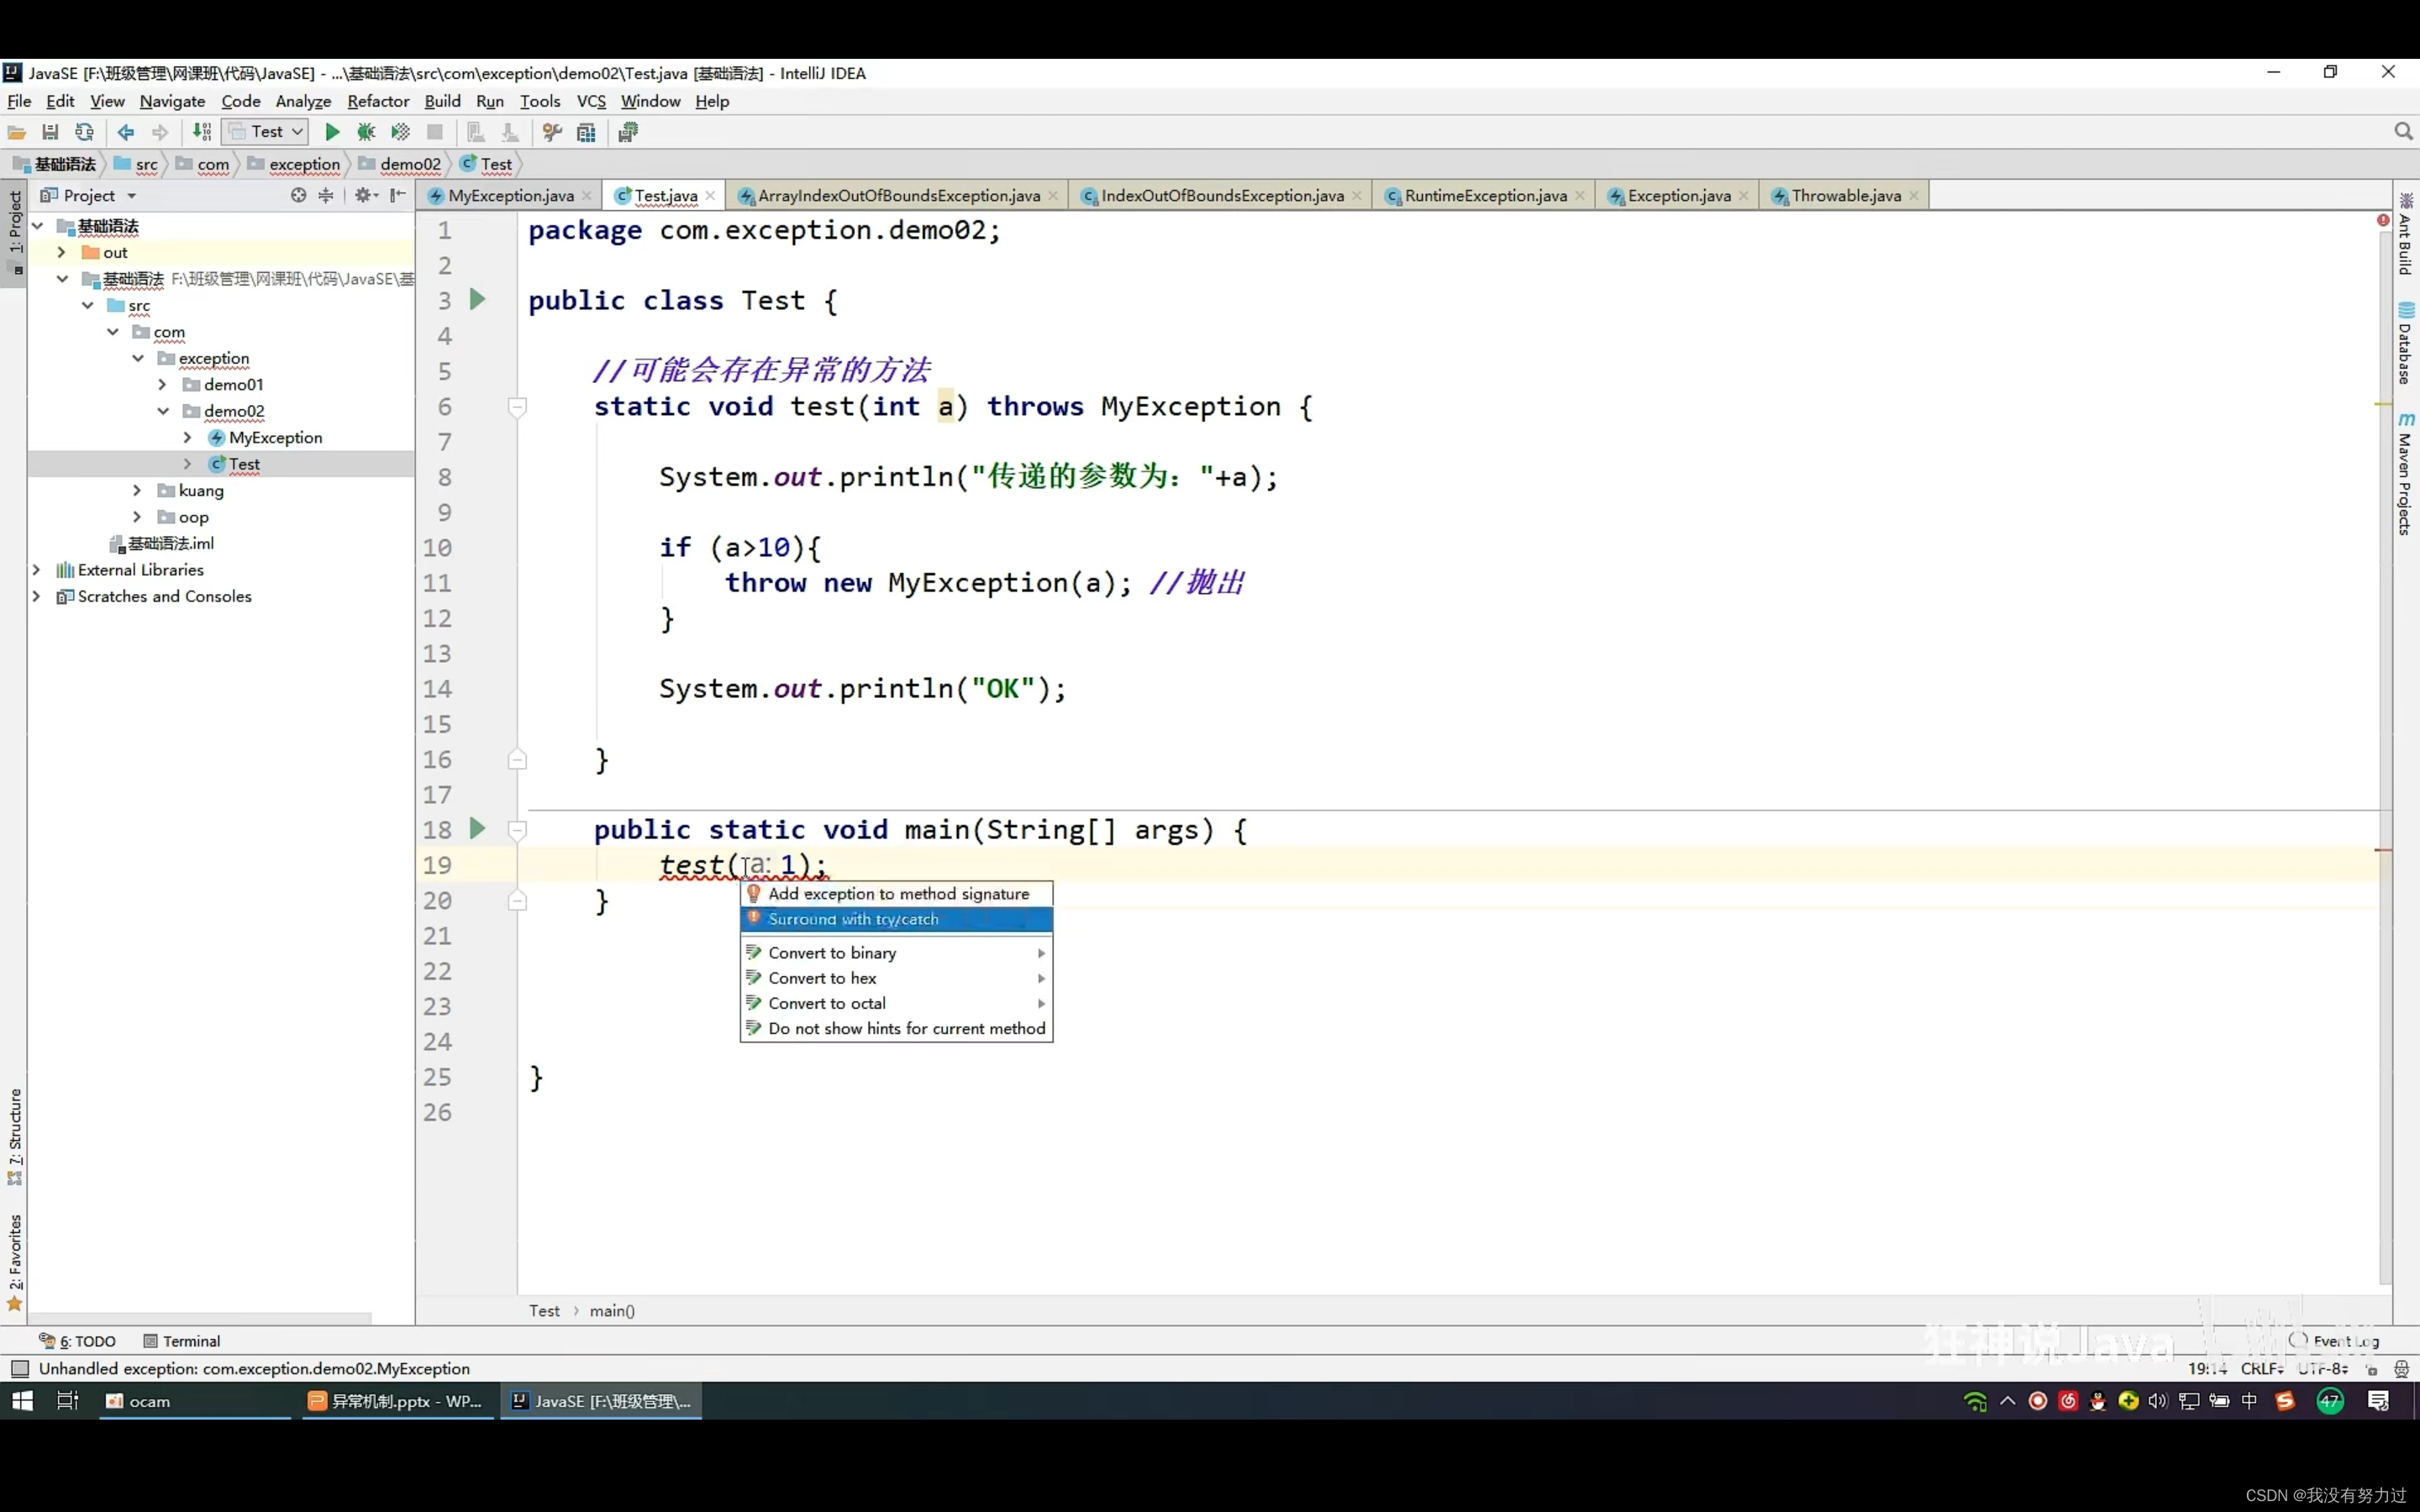Expand the demo02 package in Project tree

point(162,409)
